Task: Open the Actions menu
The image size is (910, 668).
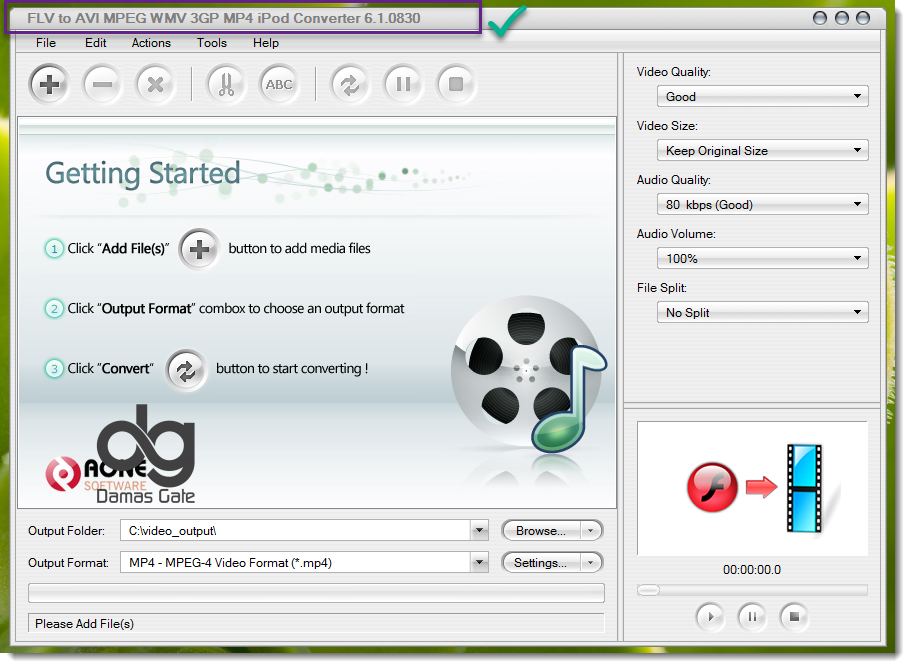Action: coord(151,43)
